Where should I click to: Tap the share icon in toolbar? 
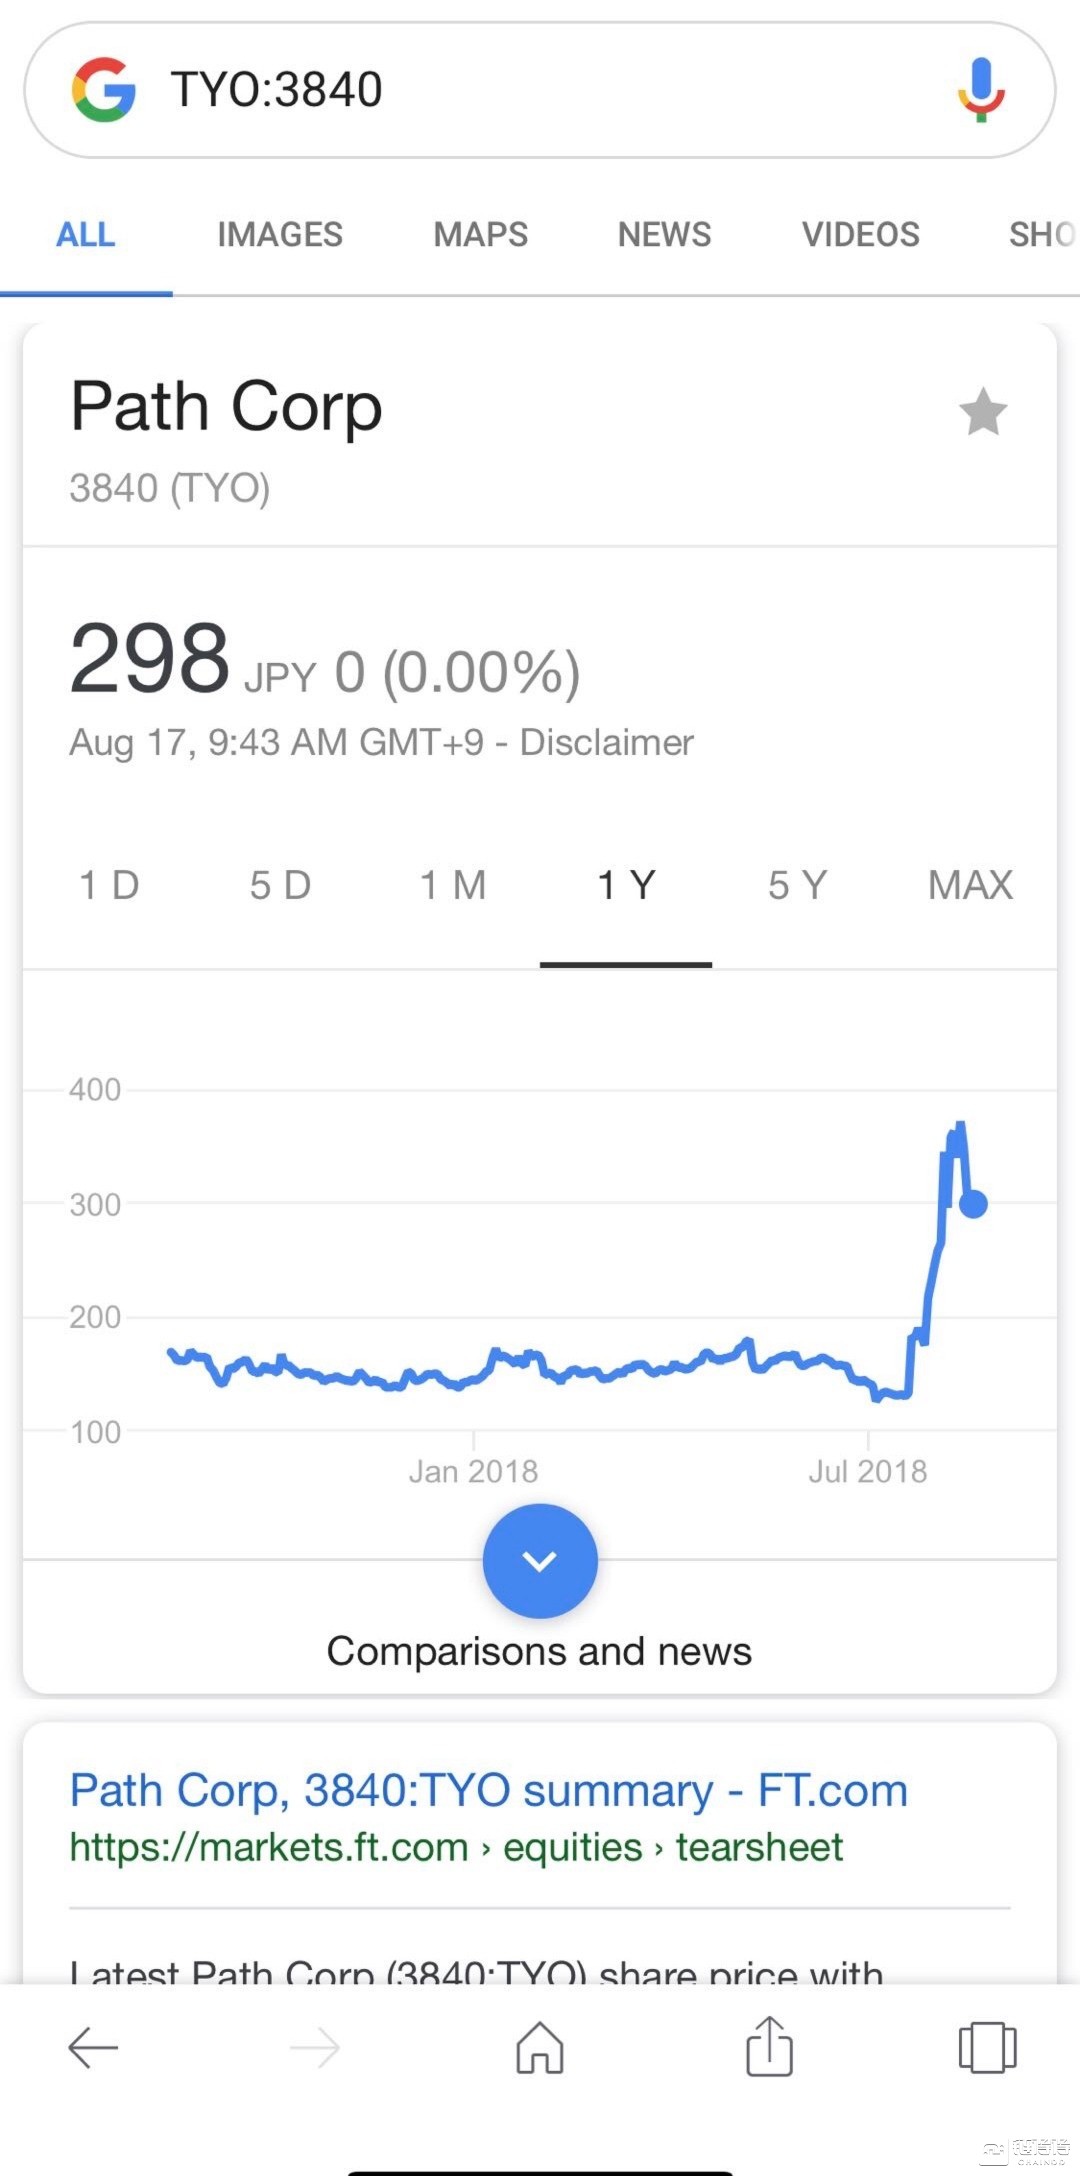click(x=769, y=2046)
